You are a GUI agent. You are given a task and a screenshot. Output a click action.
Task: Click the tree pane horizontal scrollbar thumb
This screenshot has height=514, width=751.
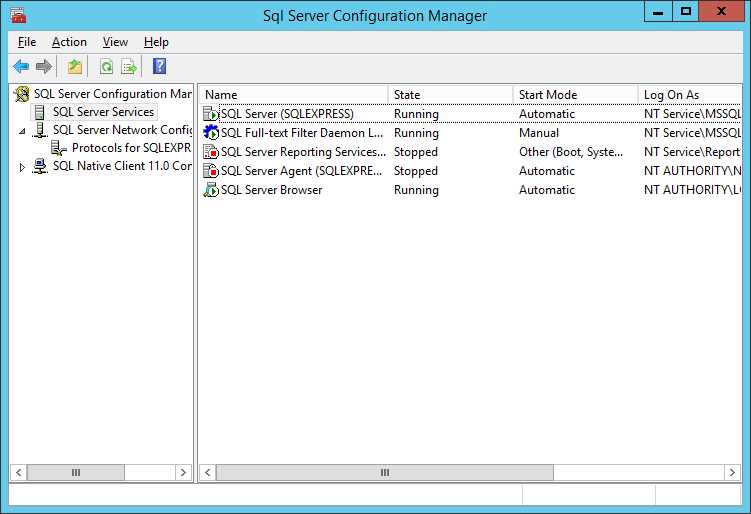pos(76,473)
